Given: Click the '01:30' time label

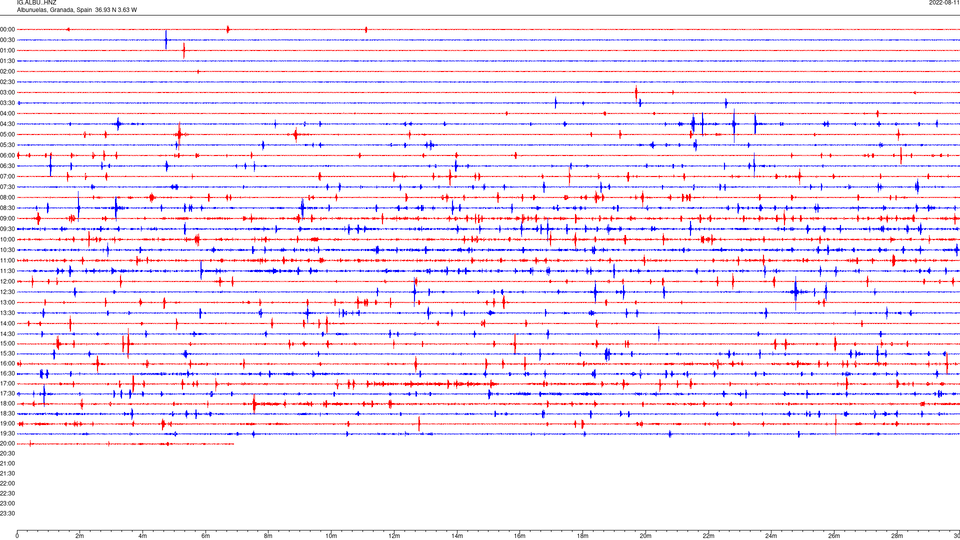Looking at the screenshot, I should [x=8, y=61].
